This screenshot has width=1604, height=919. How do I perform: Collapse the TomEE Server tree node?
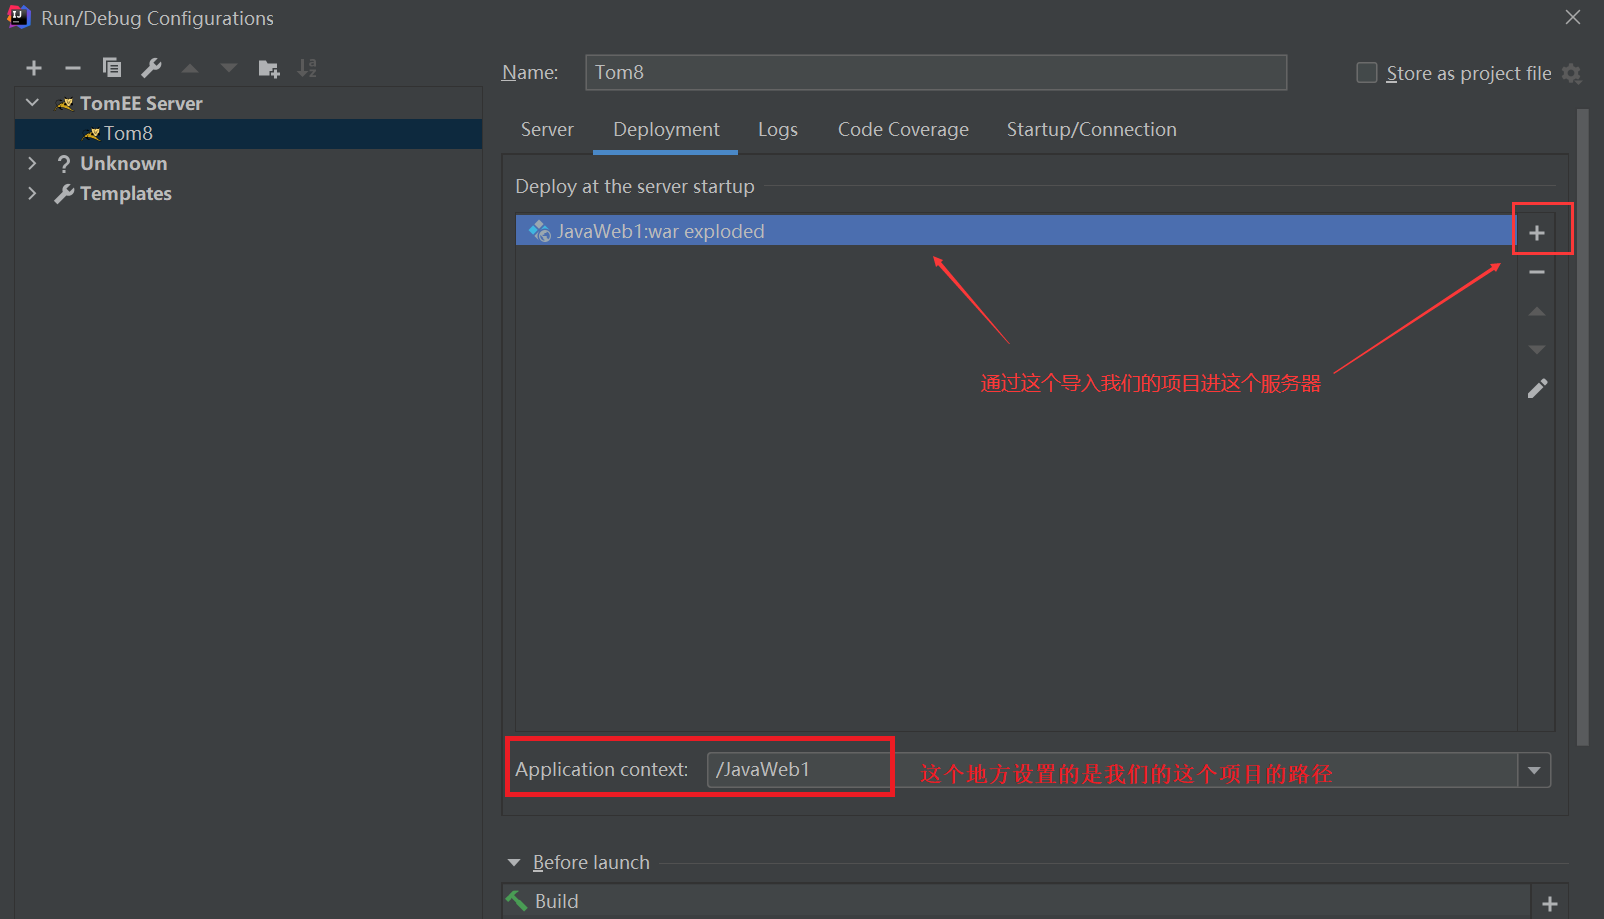(x=32, y=103)
